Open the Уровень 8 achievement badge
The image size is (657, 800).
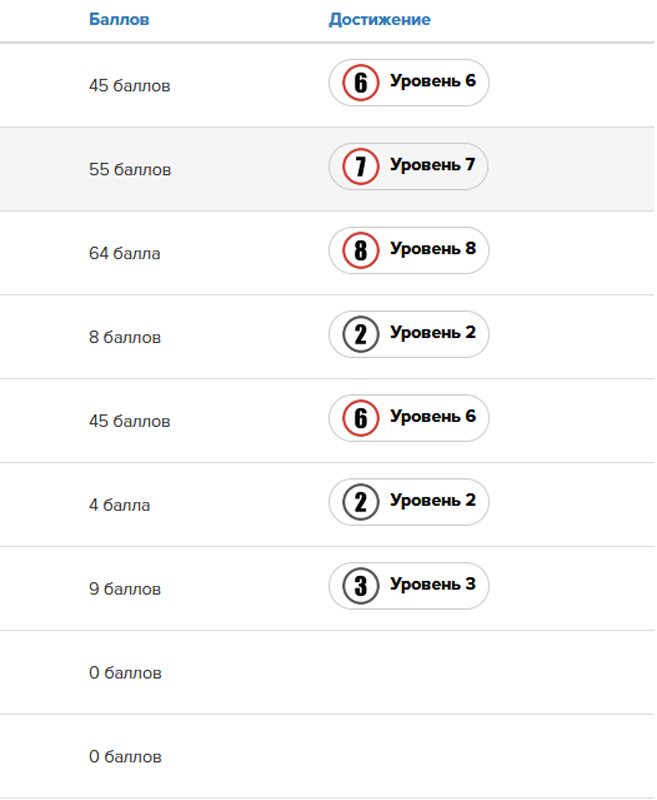click(x=409, y=250)
